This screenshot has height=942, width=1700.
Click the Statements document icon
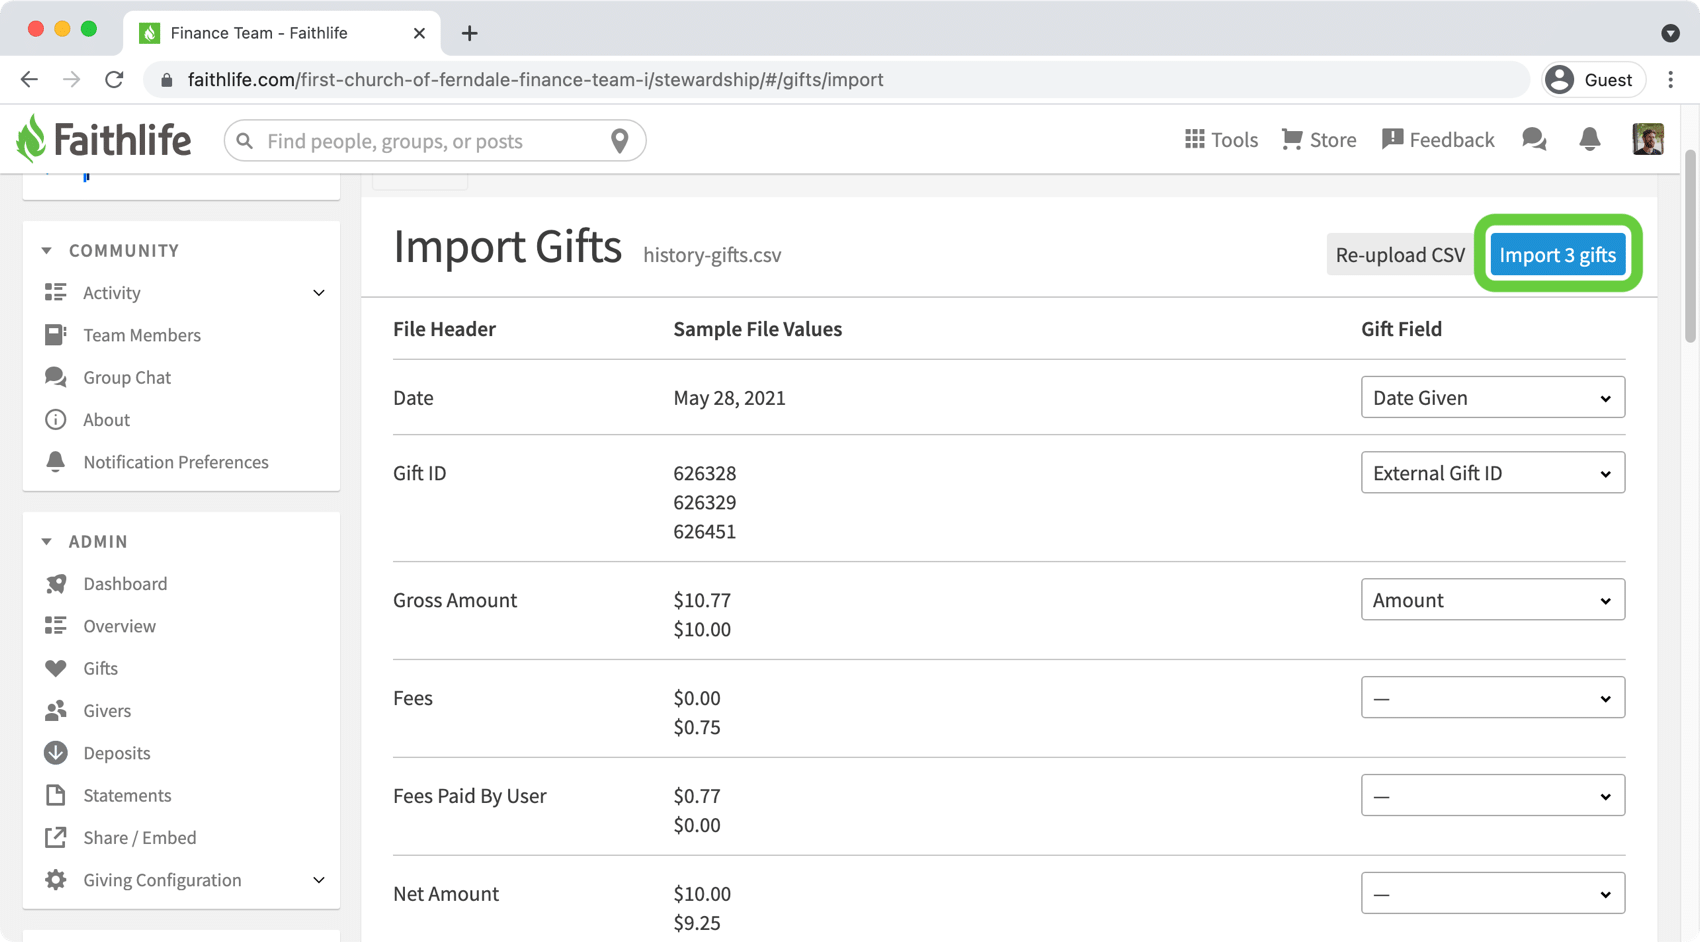(x=56, y=795)
